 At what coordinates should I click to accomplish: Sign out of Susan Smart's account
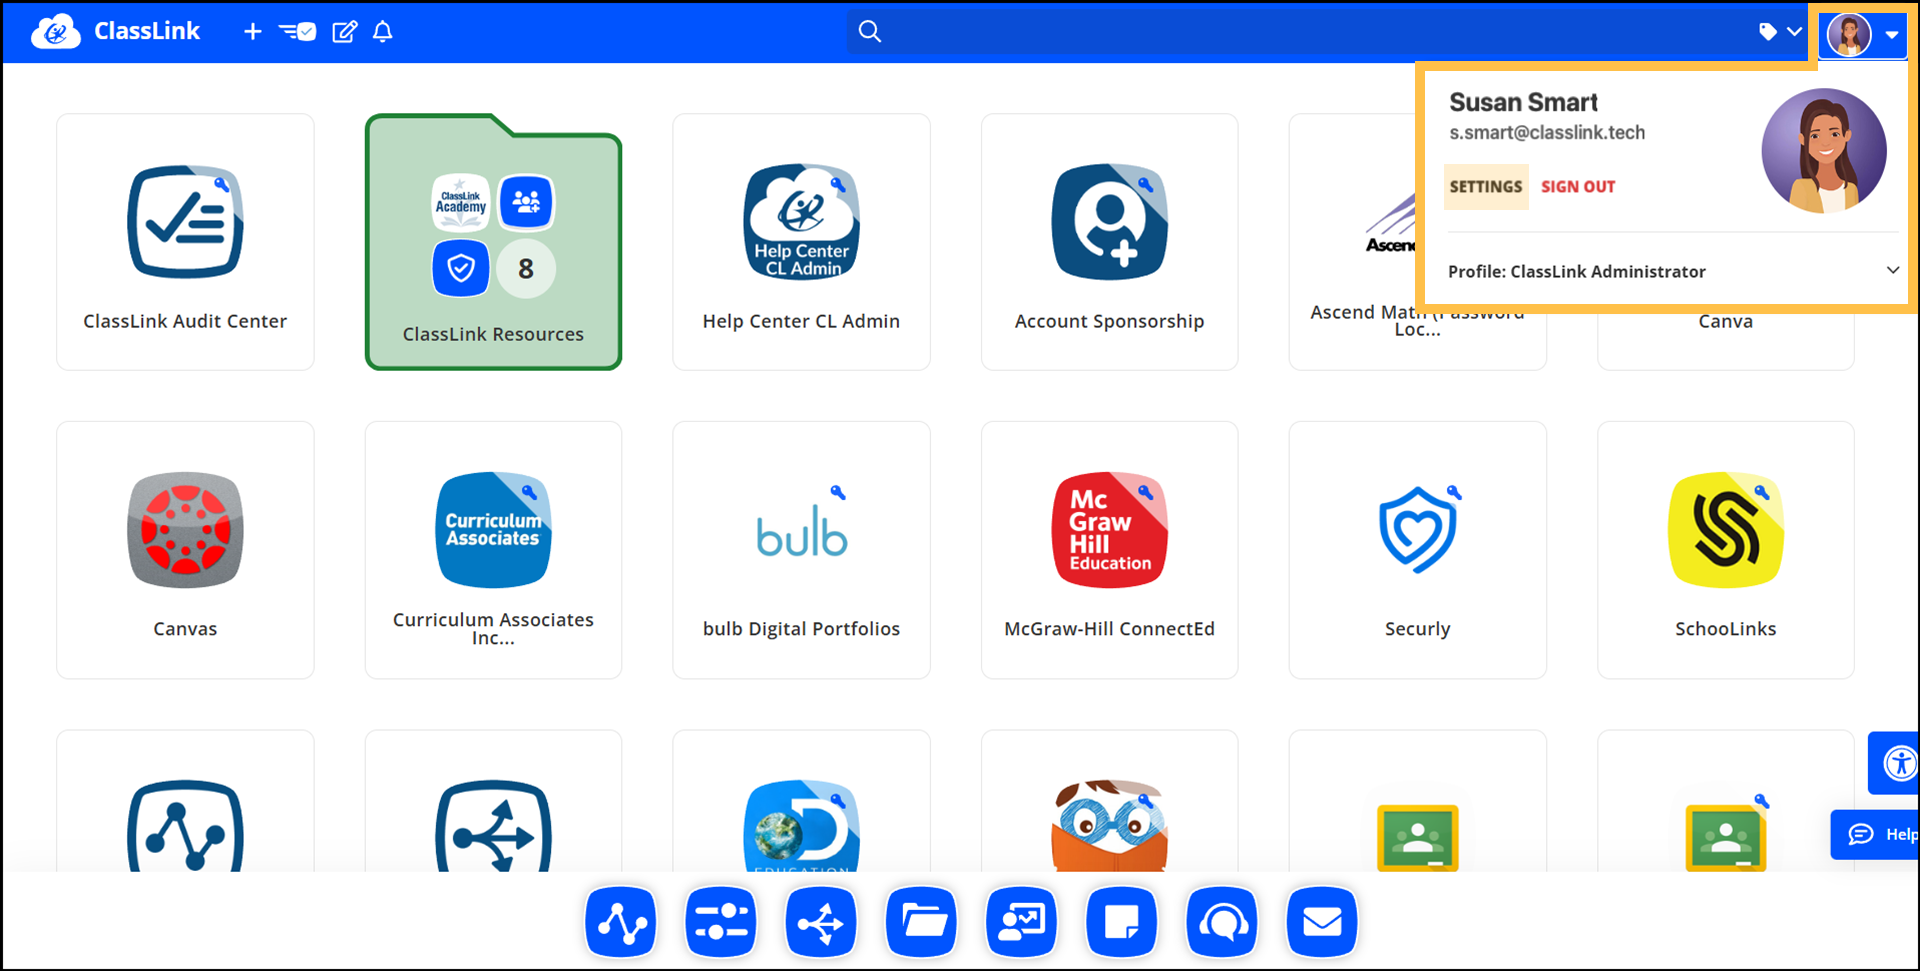coord(1578,186)
